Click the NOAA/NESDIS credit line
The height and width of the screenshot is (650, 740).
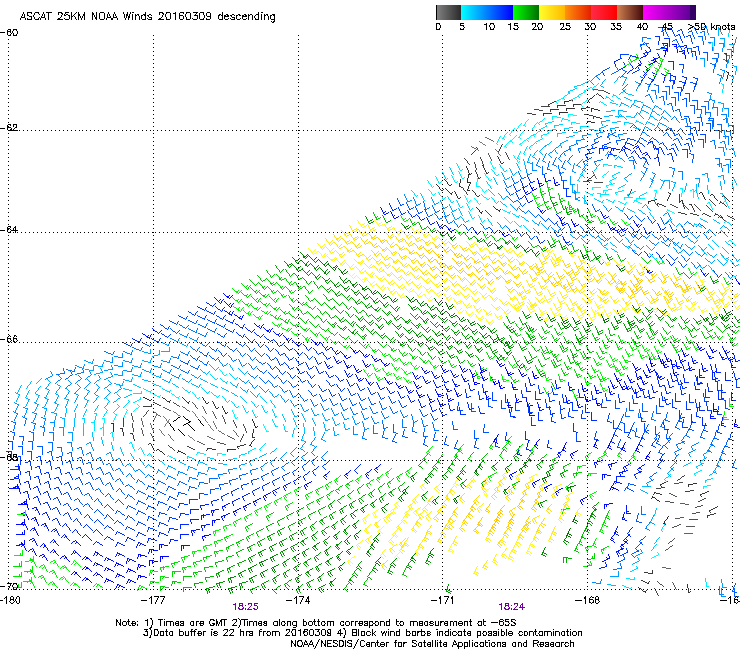[432, 644]
